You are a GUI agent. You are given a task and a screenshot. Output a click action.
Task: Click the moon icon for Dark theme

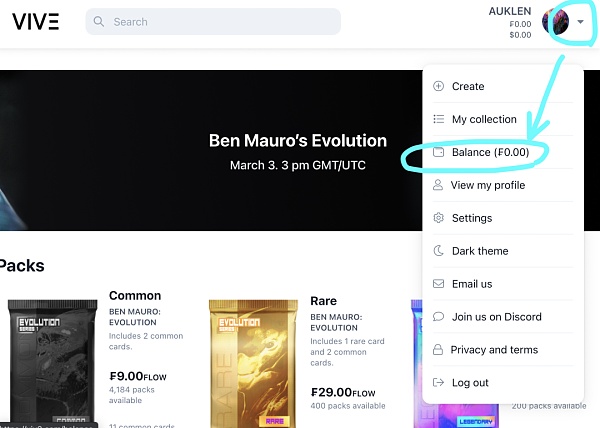point(438,251)
